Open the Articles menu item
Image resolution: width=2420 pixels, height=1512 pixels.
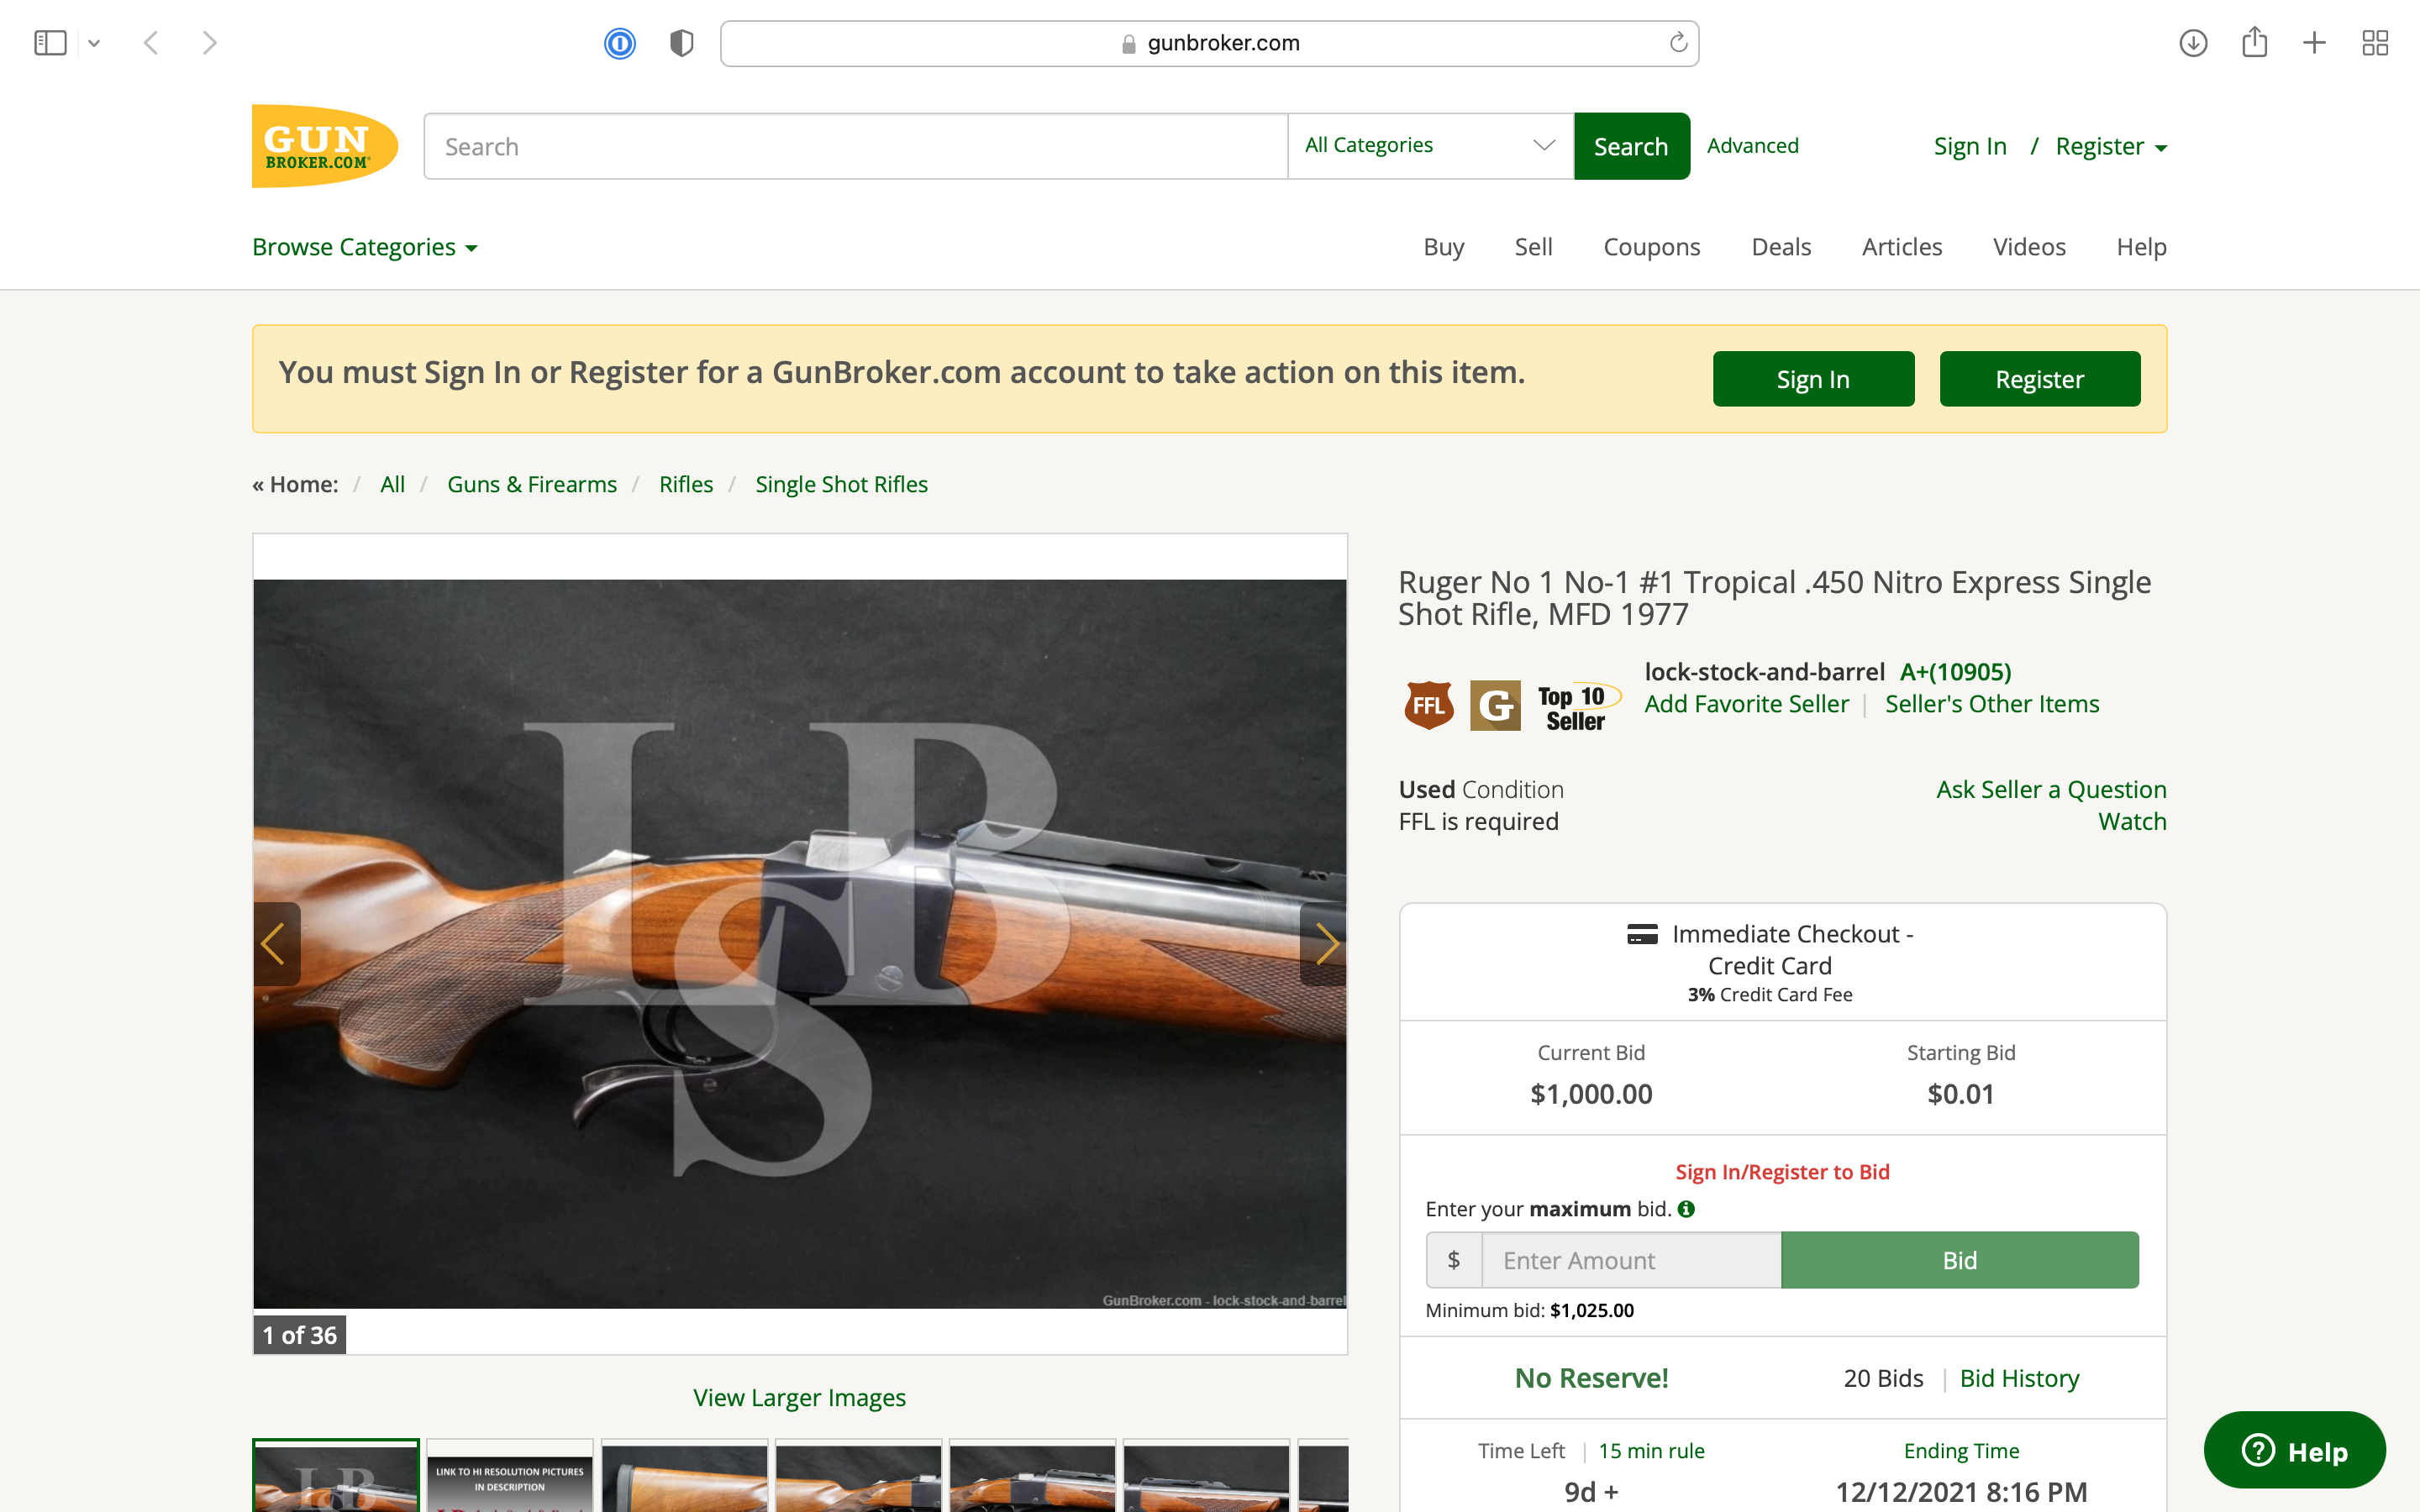pyautogui.click(x=1902, y=247)
